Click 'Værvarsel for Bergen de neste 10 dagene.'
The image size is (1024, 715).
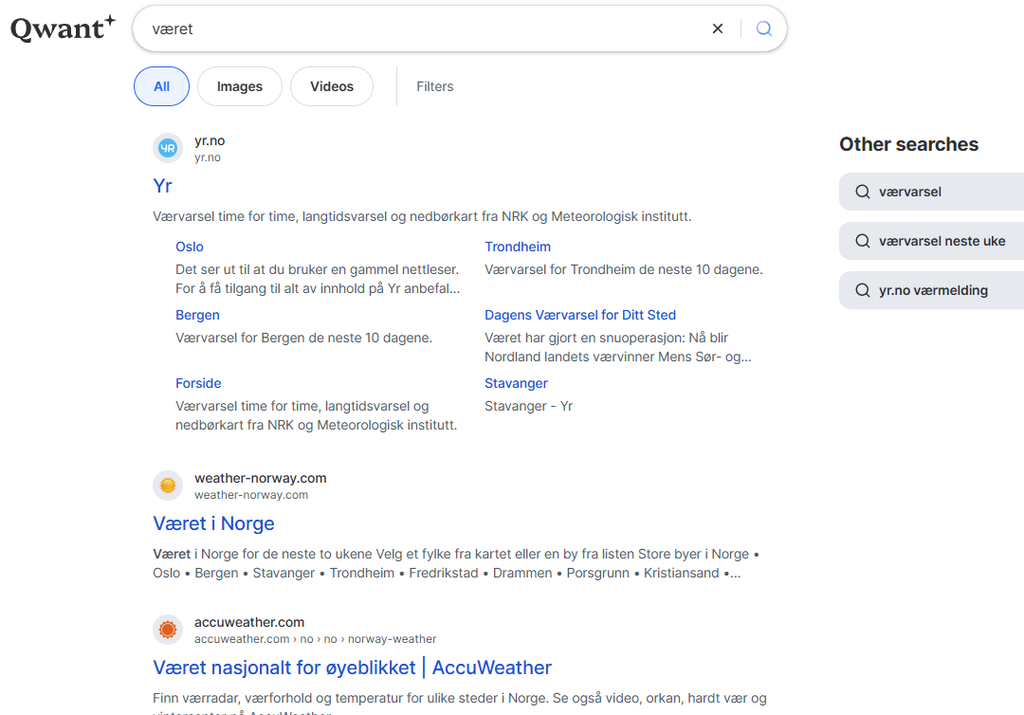click(x=304, y=338)
